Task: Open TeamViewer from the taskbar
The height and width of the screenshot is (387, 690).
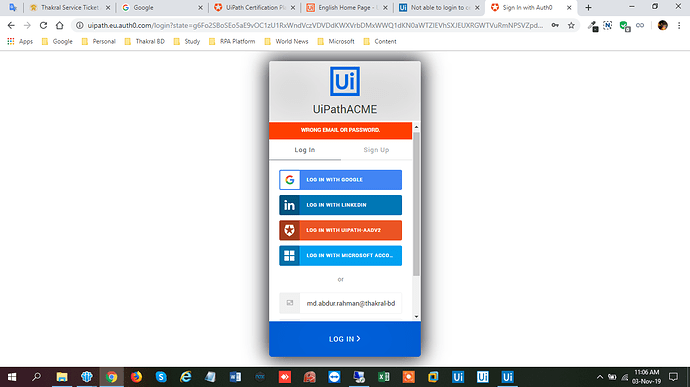Action: (334, 377)
